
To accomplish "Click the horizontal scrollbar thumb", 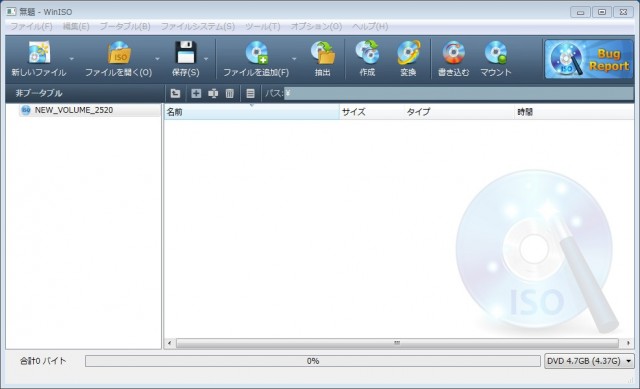I will (x=397, y=343).
